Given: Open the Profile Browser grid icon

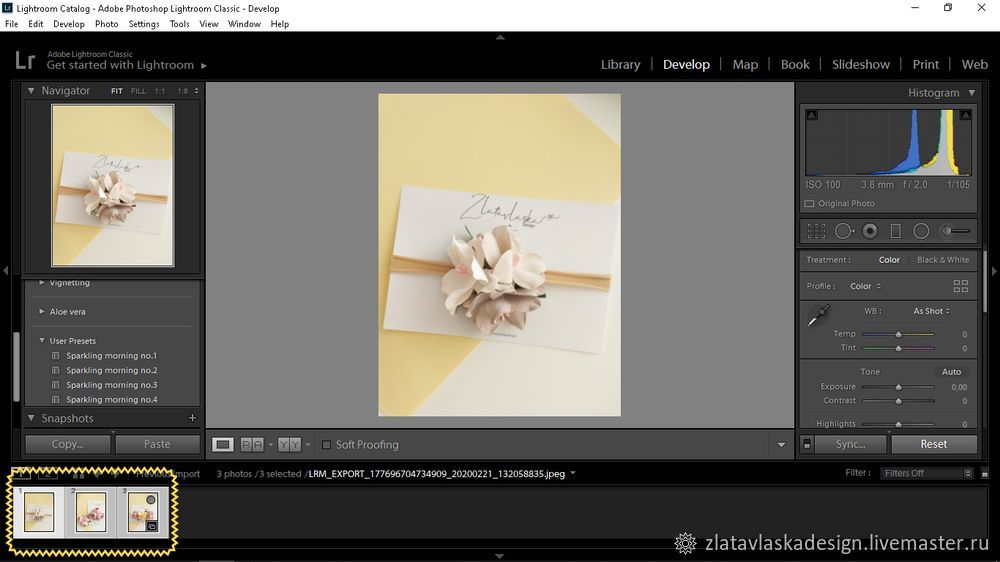Looking at the screenshot, I should (960, 286).
